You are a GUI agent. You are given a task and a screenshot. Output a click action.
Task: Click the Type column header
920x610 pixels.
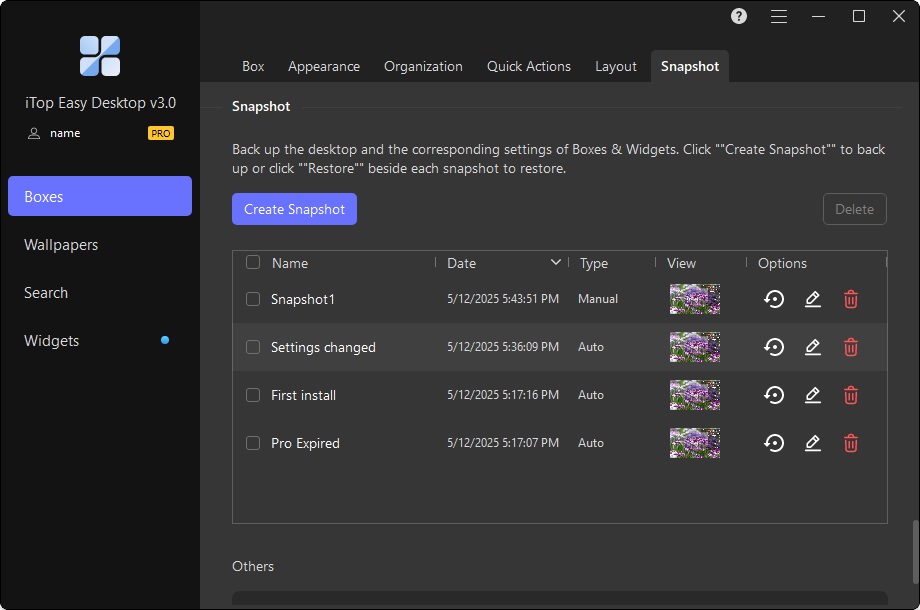(594, 263)
